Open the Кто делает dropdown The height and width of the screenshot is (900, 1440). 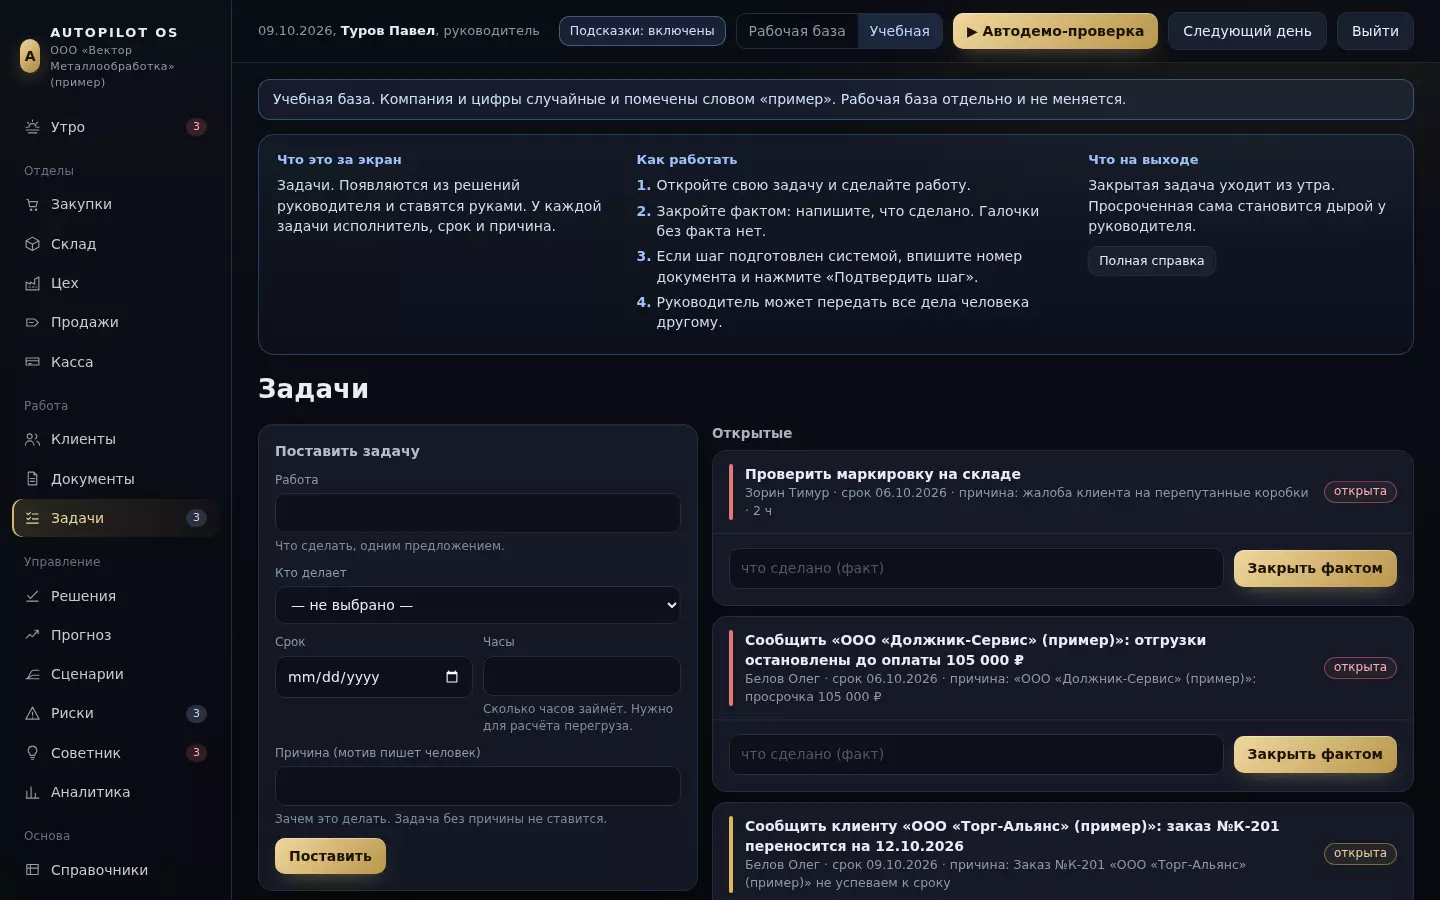pos(478,605)
